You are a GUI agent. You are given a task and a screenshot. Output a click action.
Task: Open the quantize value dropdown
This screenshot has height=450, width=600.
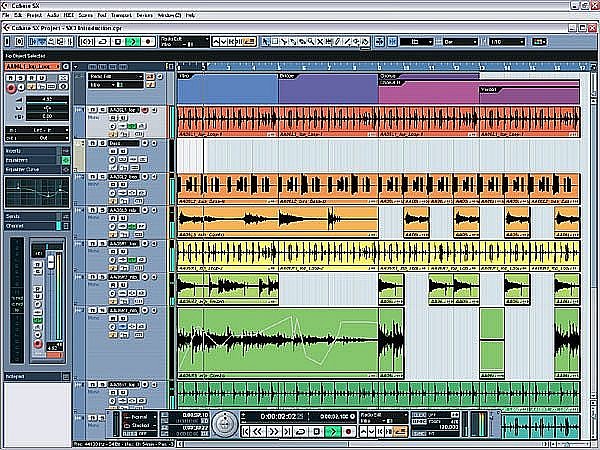pyautogui.click(x=507, y=42)
